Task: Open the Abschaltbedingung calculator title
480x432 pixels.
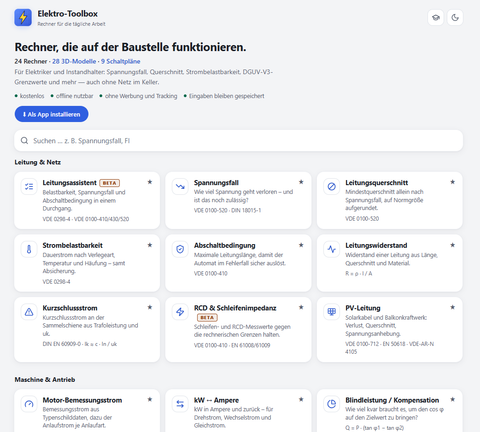Action: pyautogui.click(x=225, y=245)
